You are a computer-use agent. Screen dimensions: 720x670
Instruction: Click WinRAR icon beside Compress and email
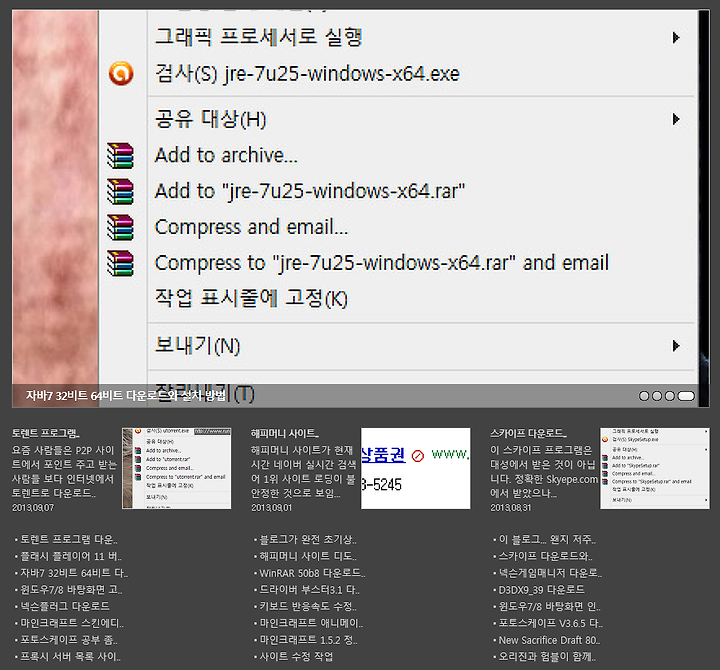(120, 227)
